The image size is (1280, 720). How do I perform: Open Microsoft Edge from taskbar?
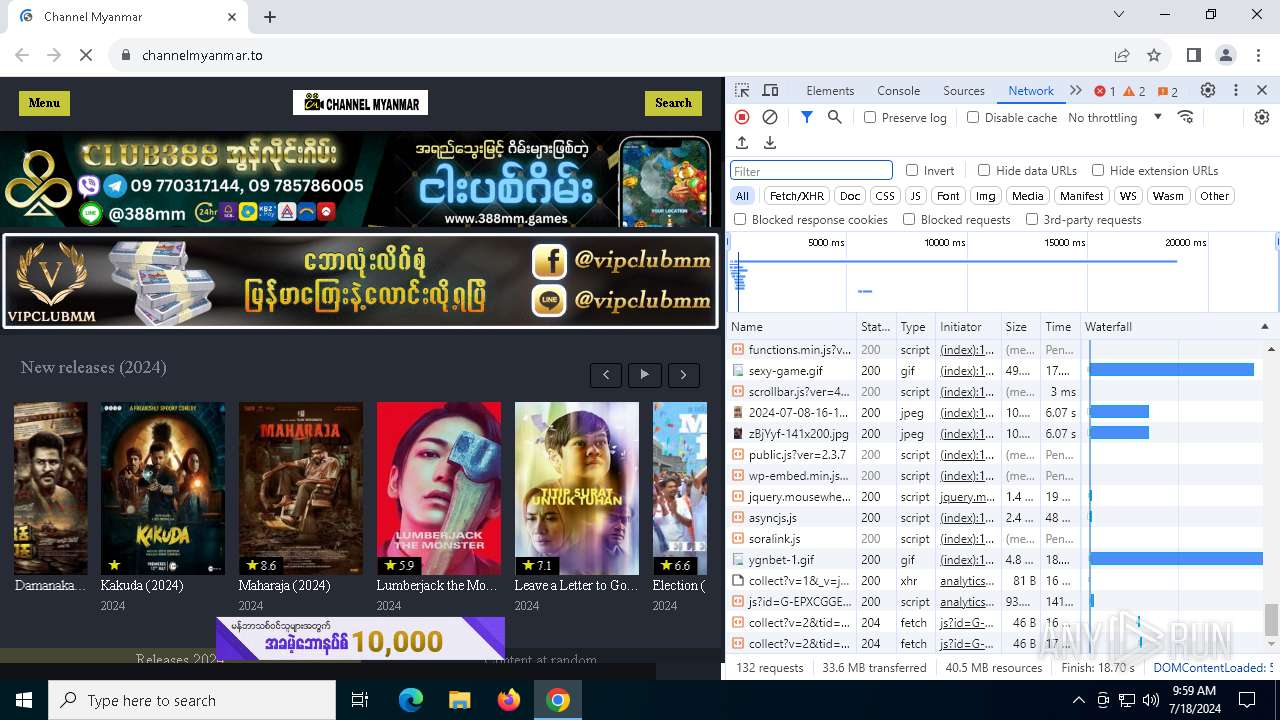pos(411,700)
